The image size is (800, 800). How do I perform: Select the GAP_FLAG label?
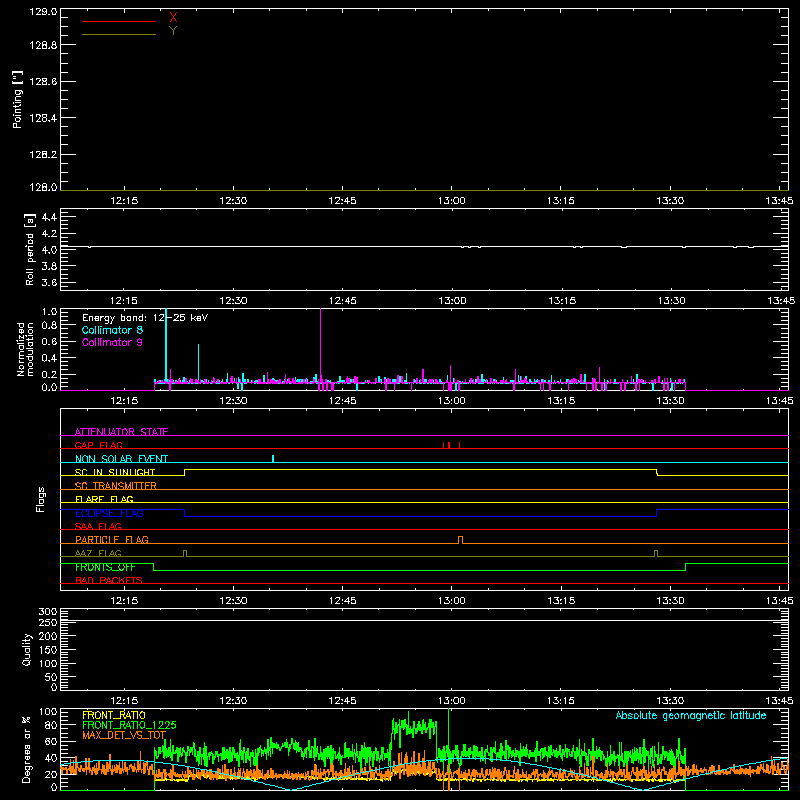pyautogui.click(x=98, y=445)
